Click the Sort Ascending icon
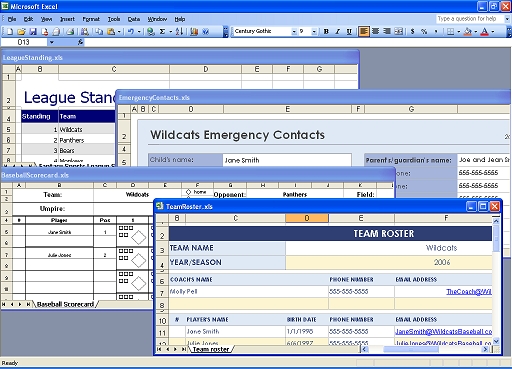The width and height of the screenshot is (512, 369). click(x=179, y=31)
